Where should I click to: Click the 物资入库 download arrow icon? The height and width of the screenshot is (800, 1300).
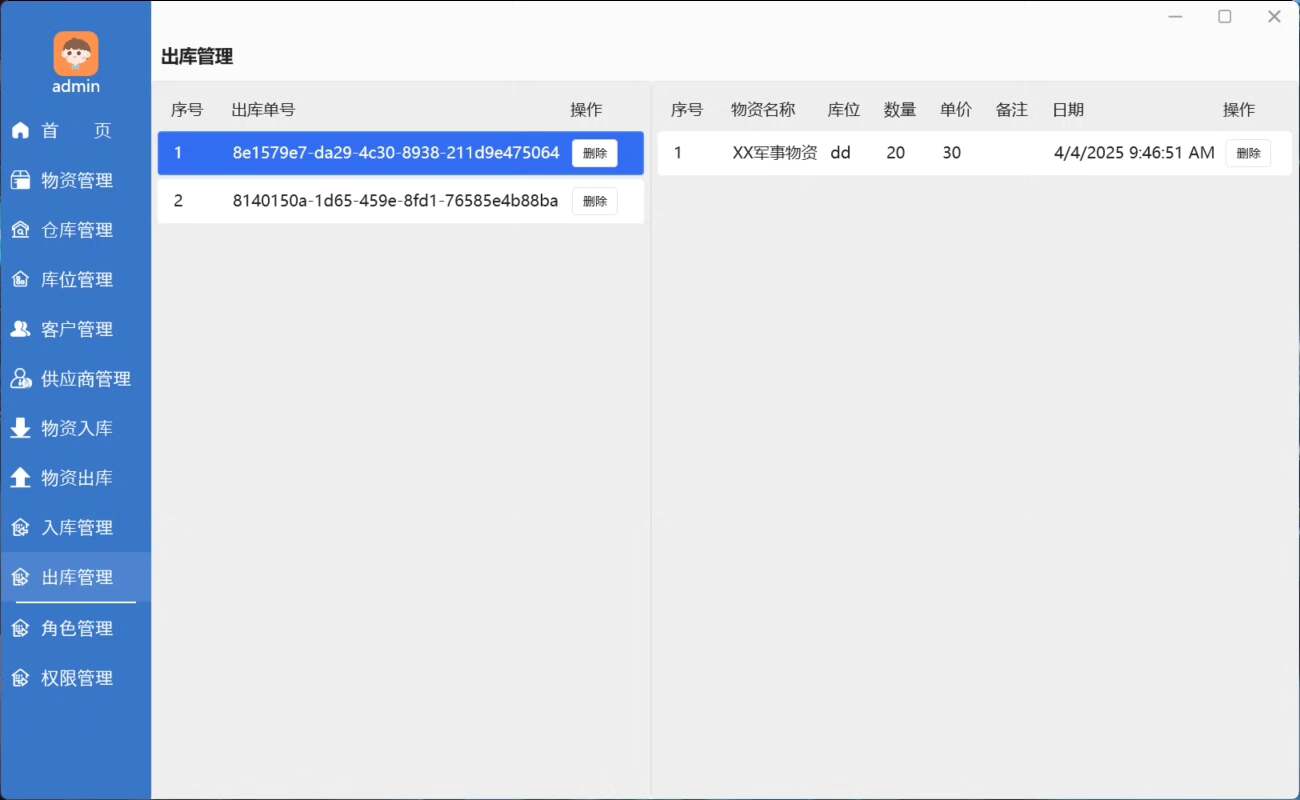pos(20,428)
